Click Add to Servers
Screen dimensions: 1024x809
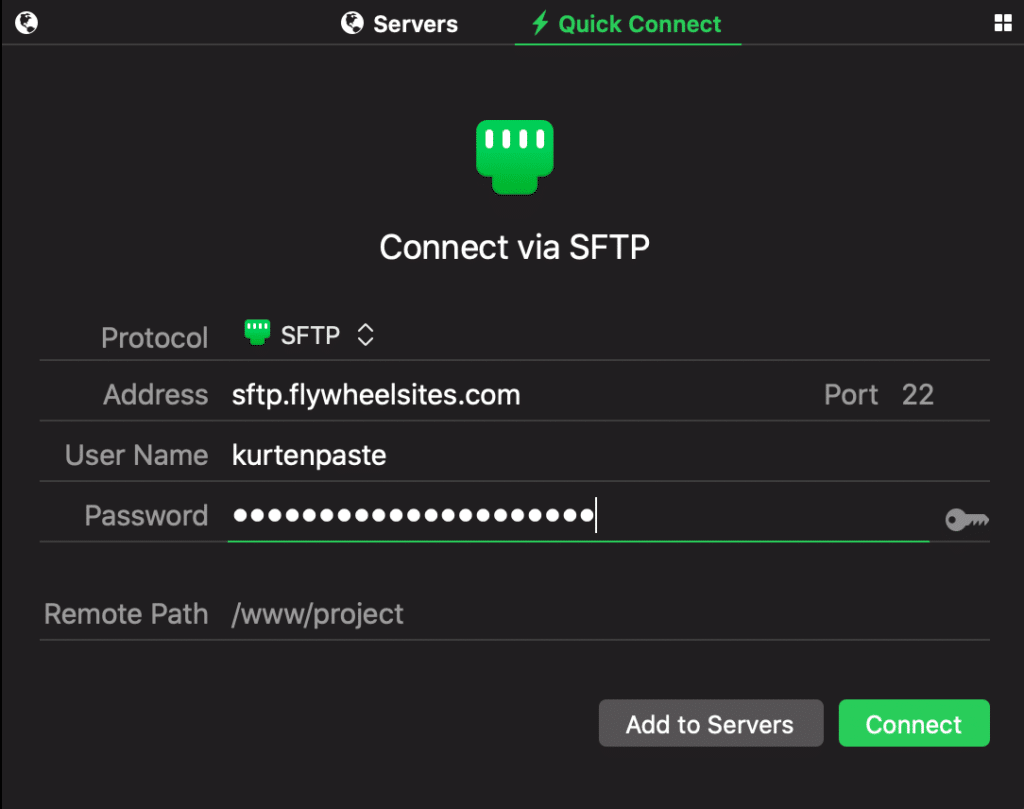pos(710,723)
